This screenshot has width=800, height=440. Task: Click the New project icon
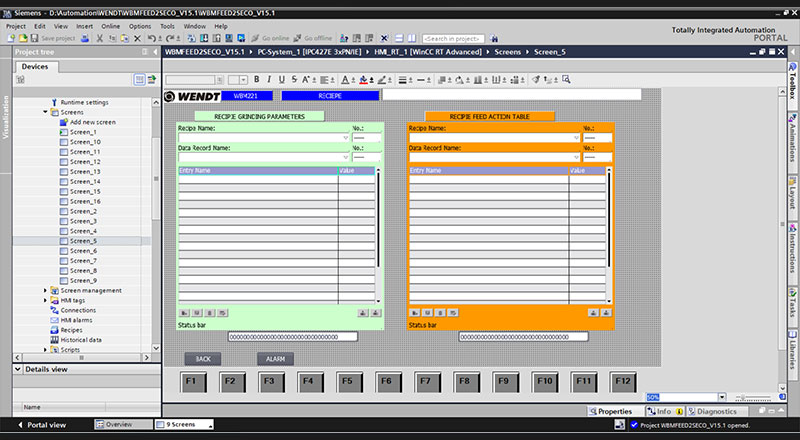pyautogui.click(x=11, y=38)
